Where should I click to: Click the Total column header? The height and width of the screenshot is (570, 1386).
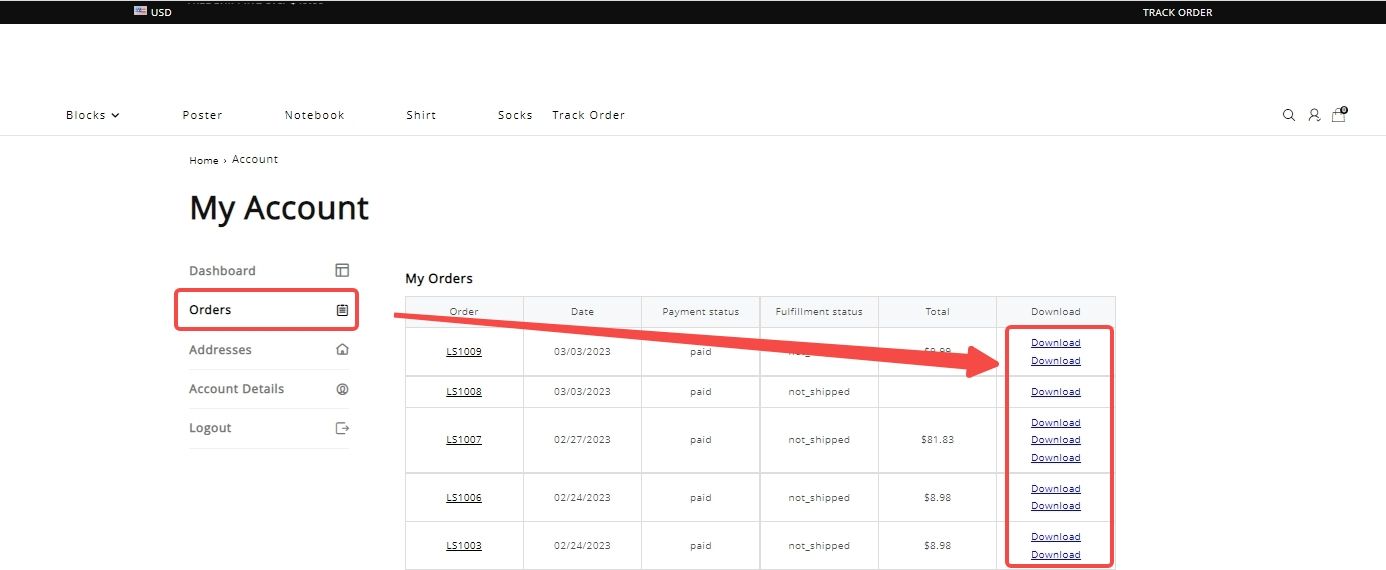click(937, 311)
